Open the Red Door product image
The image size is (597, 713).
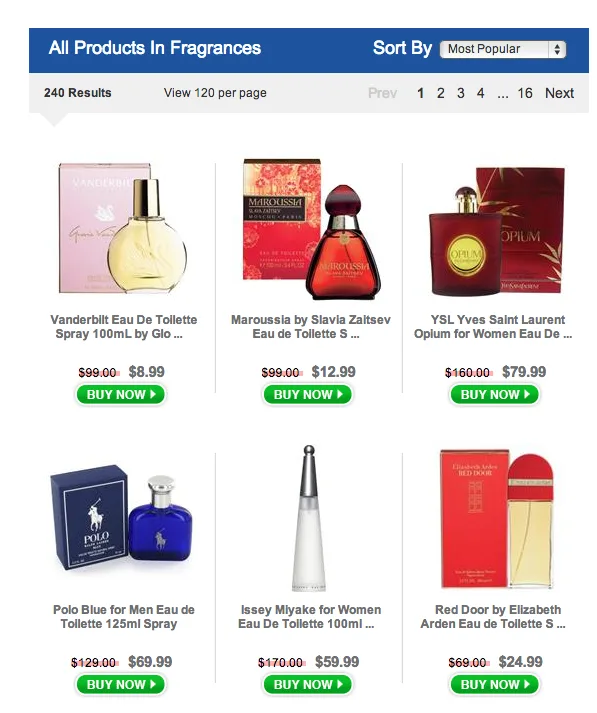tap(497, 519)
